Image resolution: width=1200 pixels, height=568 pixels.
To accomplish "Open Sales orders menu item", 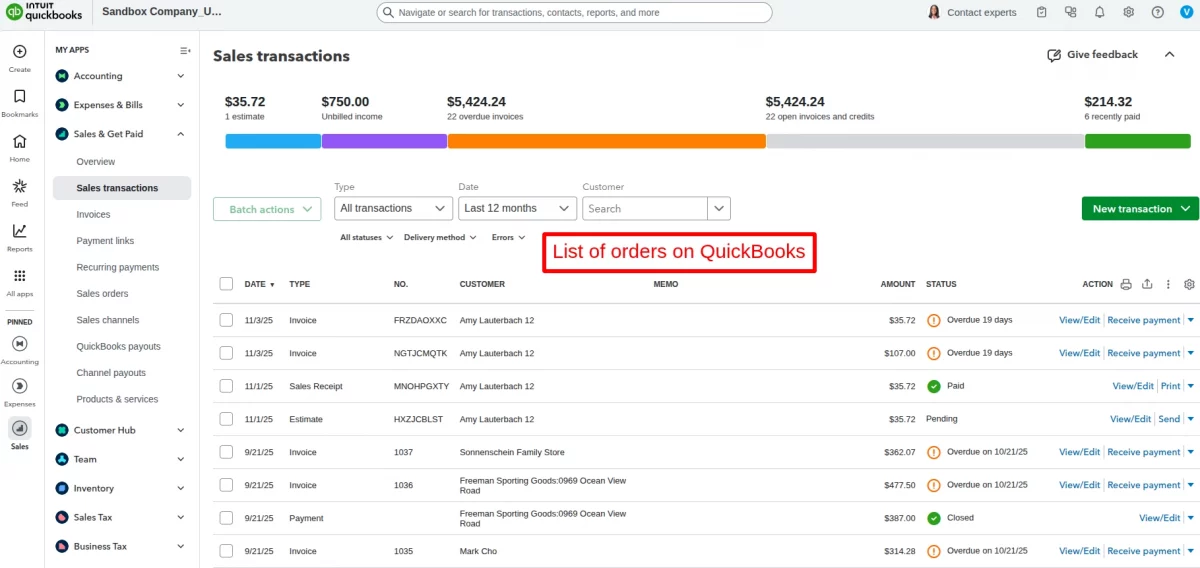I will (103, 294).
